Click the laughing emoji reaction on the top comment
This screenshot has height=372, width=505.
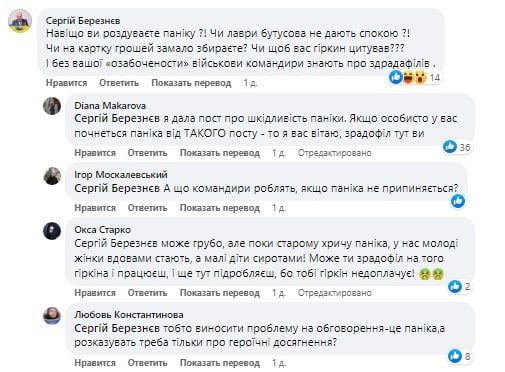pyautogui.click(x=409, y=77)
